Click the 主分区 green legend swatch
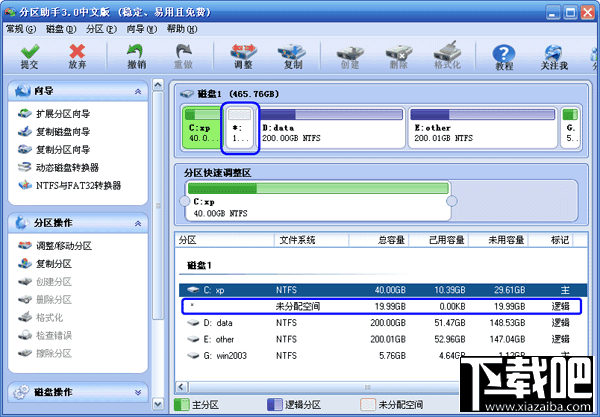The height and width of the screenshot is (417, 600). click(182, 405)
